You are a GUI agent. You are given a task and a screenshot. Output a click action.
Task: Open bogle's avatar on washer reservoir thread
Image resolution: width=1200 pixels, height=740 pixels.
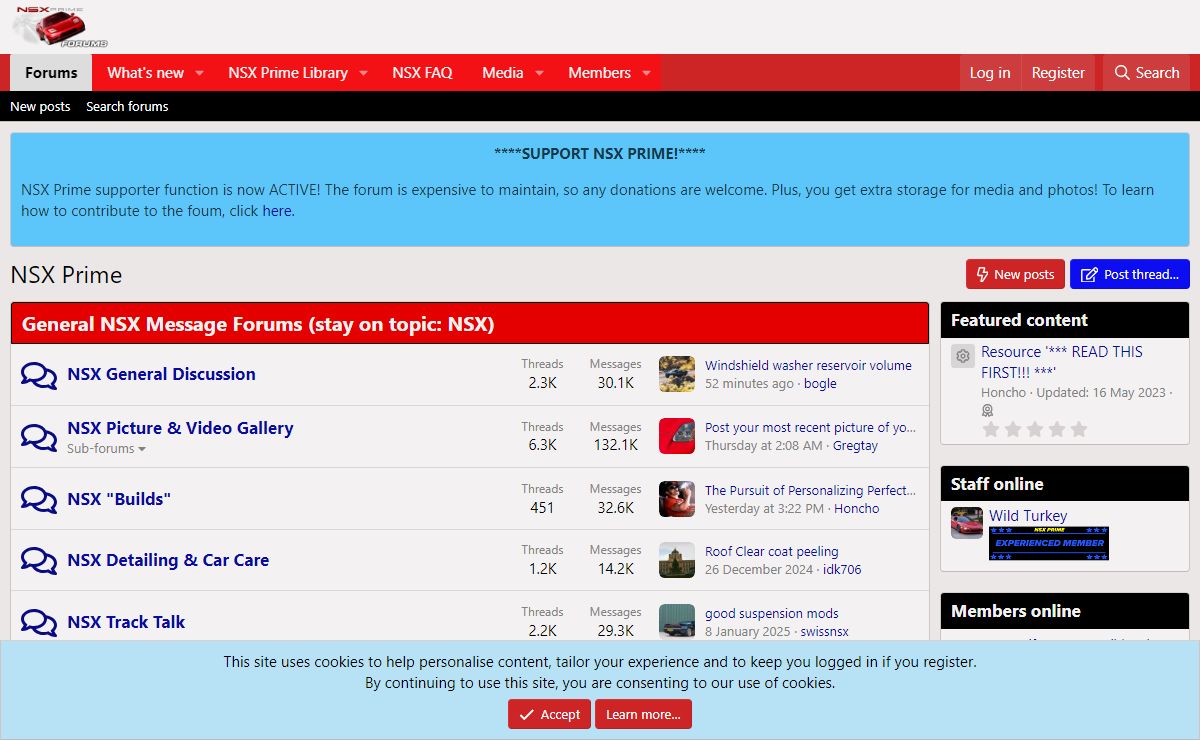click(x=677, y=374)
